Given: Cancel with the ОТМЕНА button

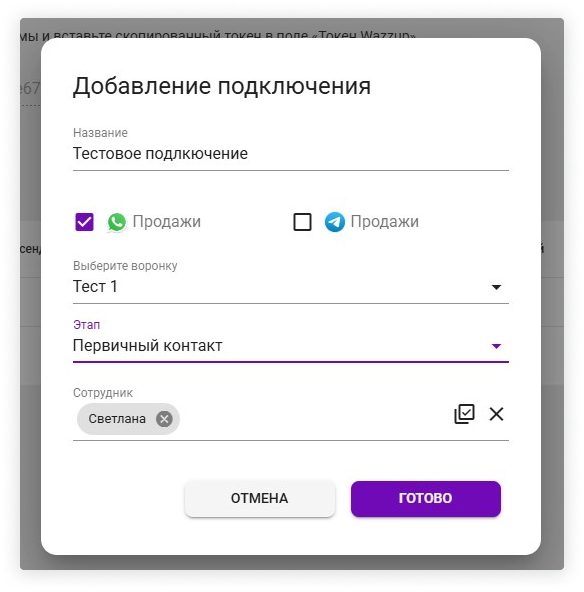Looking at the screenshot, I should coord(260,498).
